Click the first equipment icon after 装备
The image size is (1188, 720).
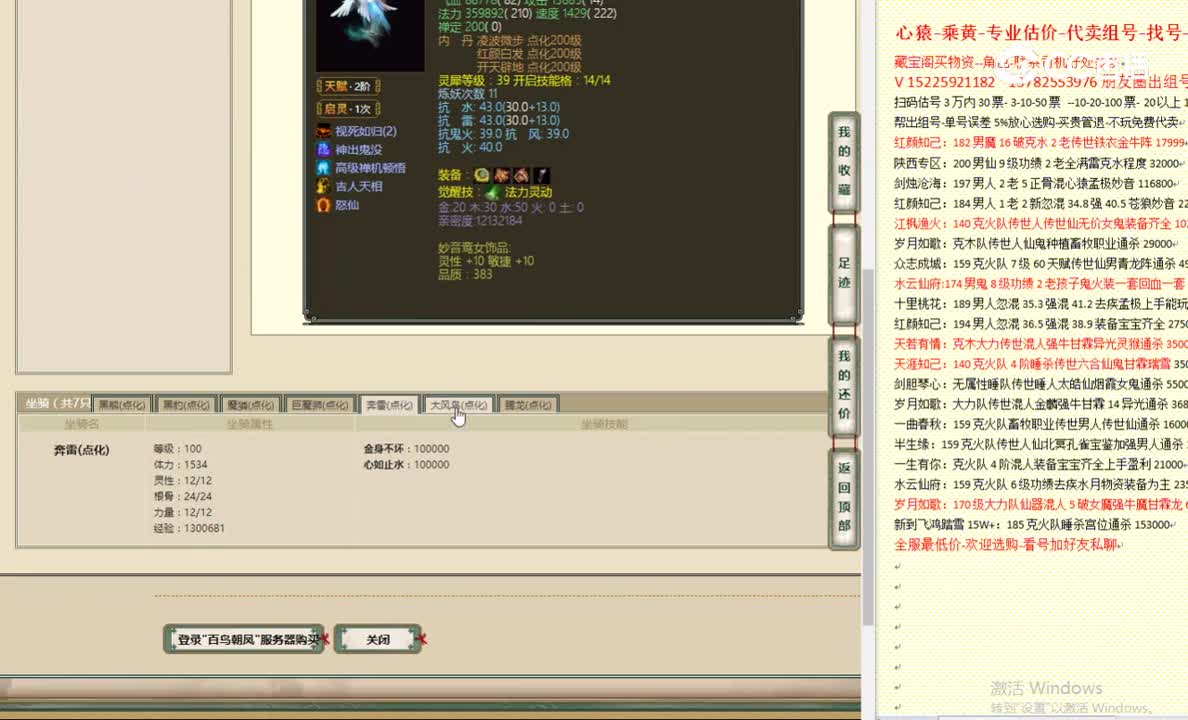click(482, 175)
